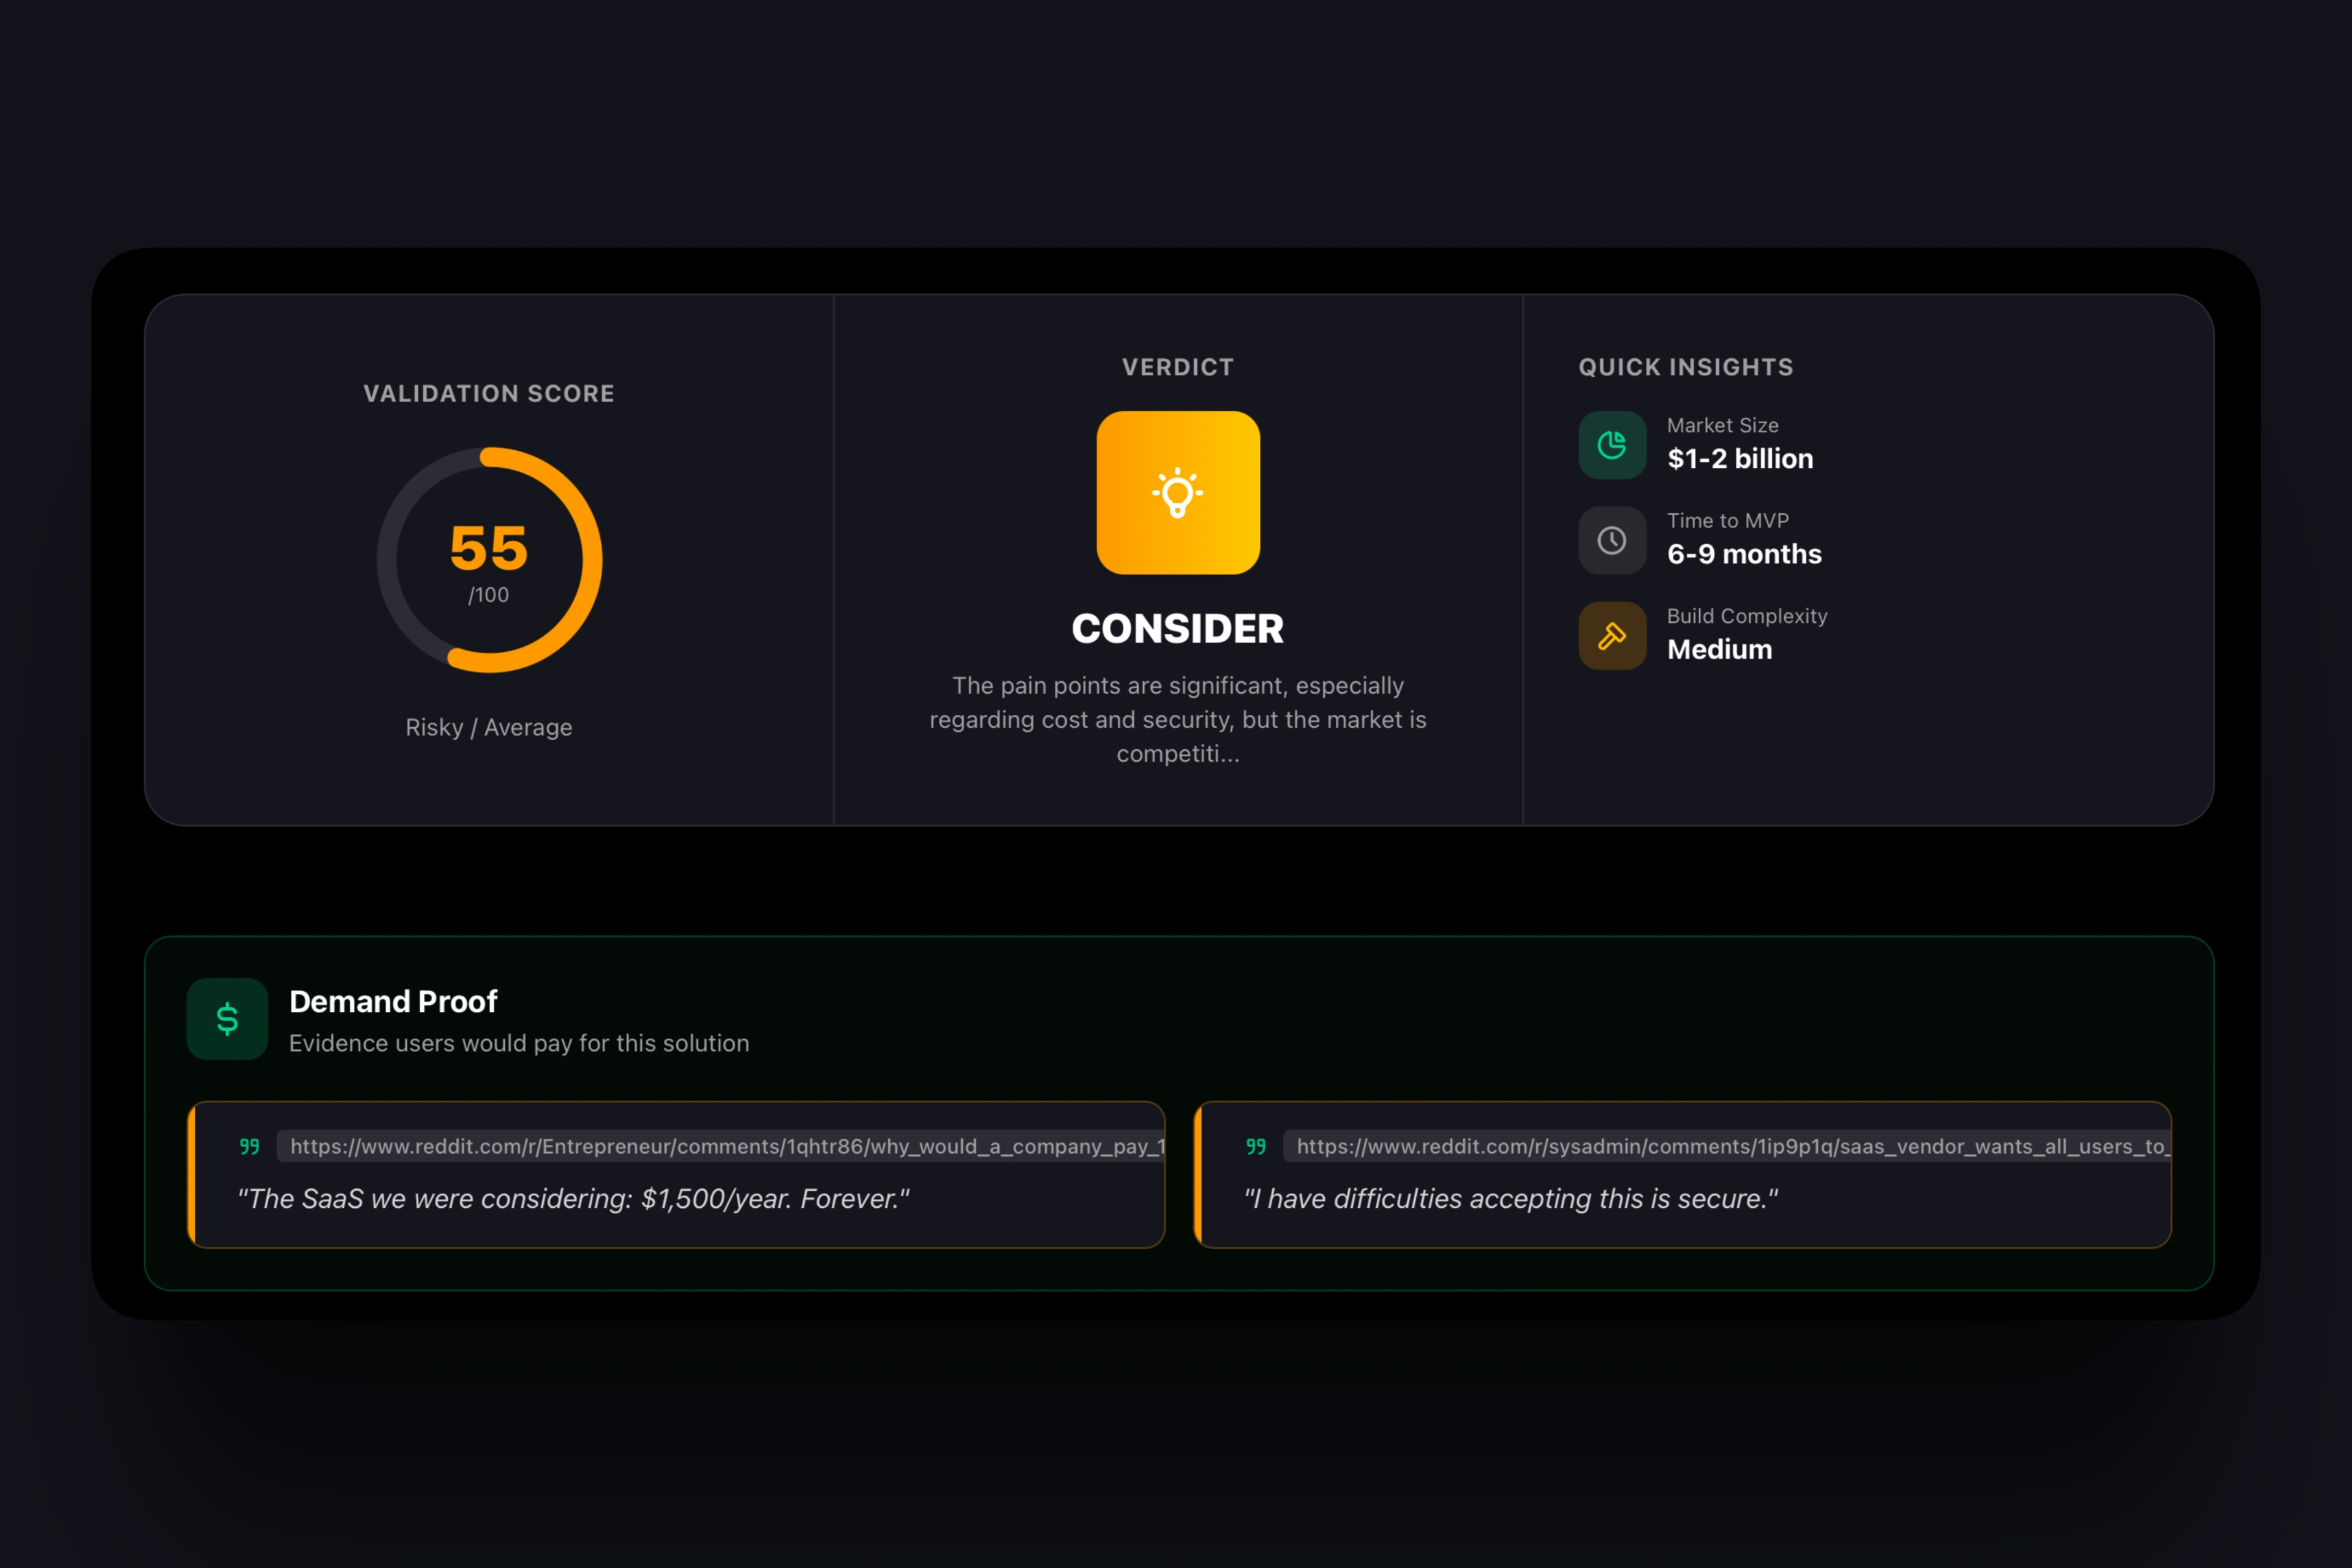Viewport: 2352px width, 1568px height.
Task: Click the Time to MVP clock icon
Action: tap(1612, 541)
